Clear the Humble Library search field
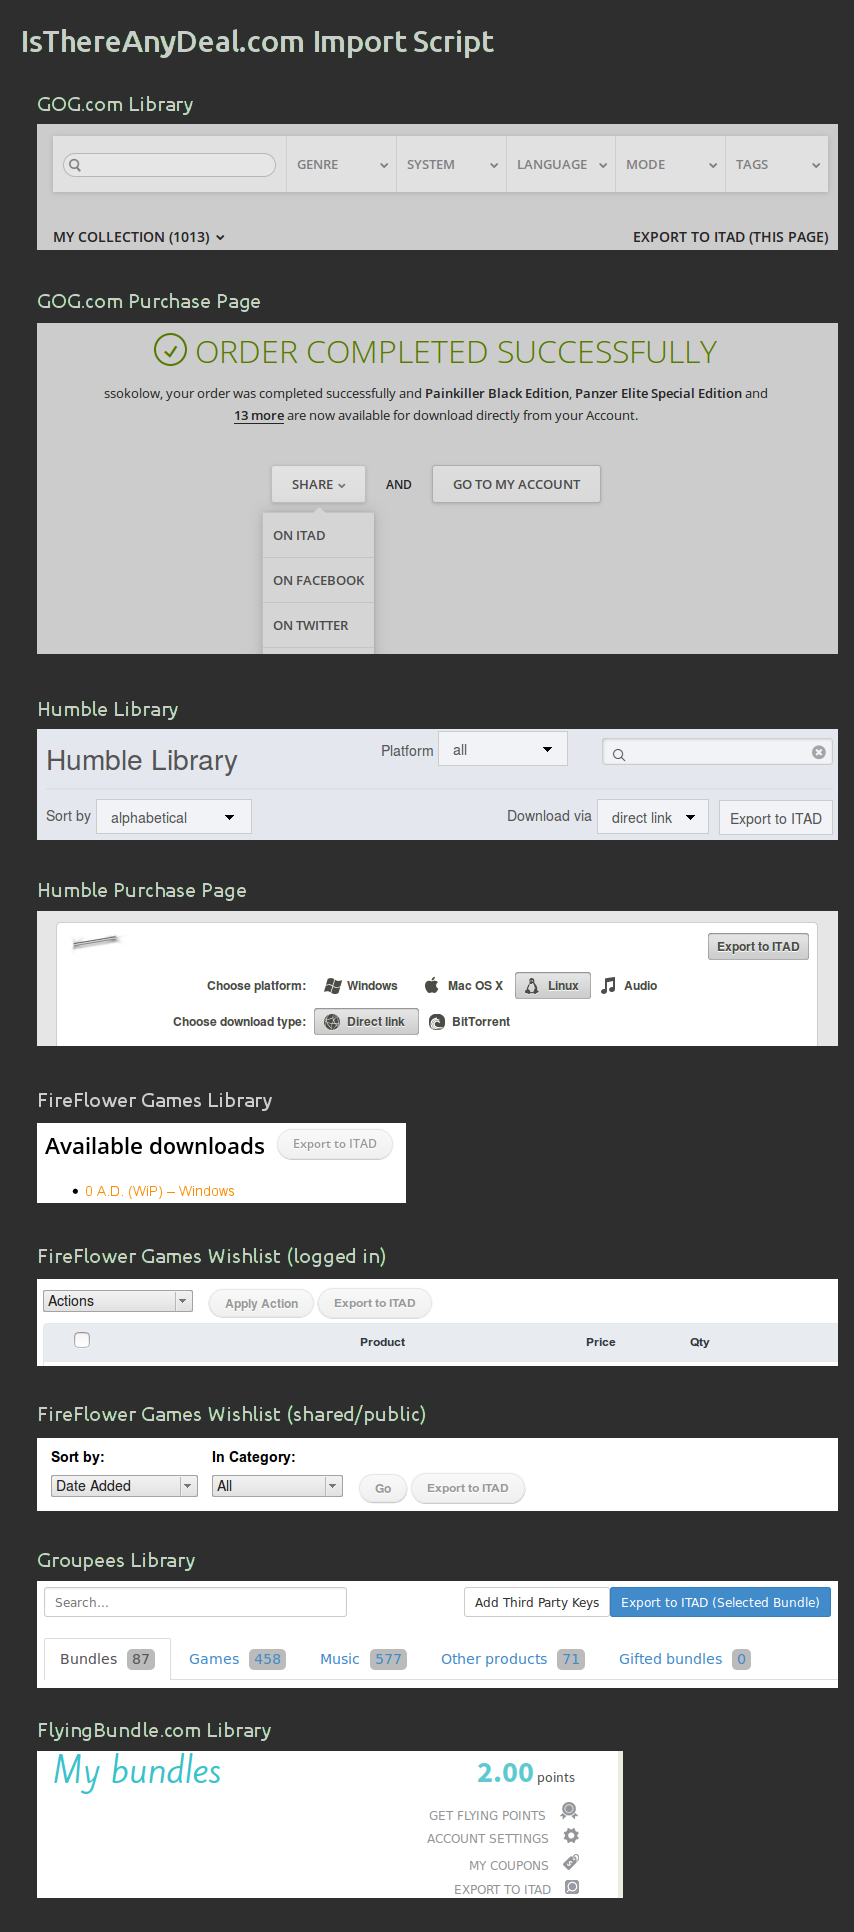 pyautogui.click(x=819, y=752)
